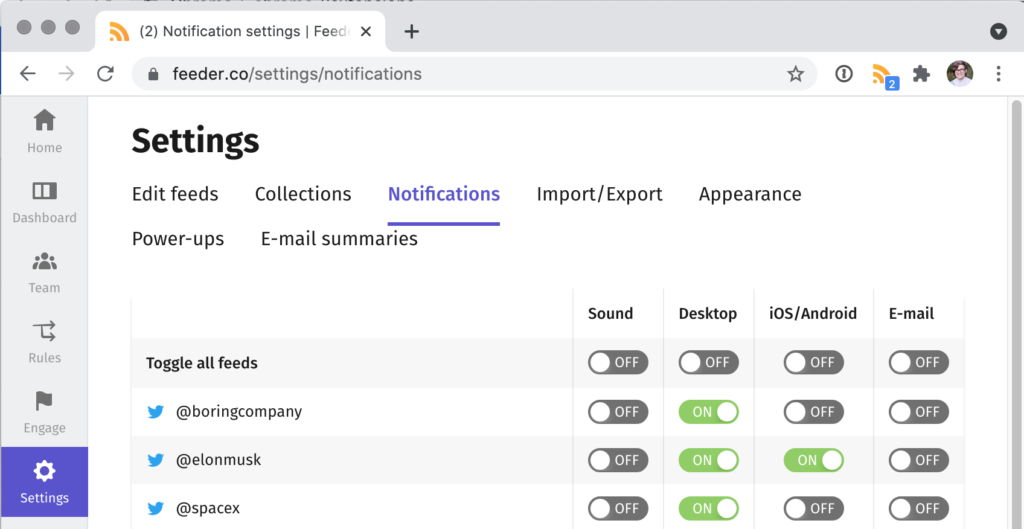The height and width of the screenshot is (529, 1024).
Task: Toggle Sound for all feeds
Action: point(618,362)
